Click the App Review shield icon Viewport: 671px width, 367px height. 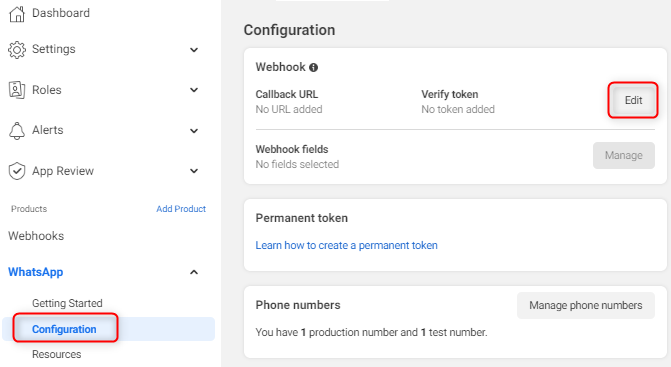17,171
